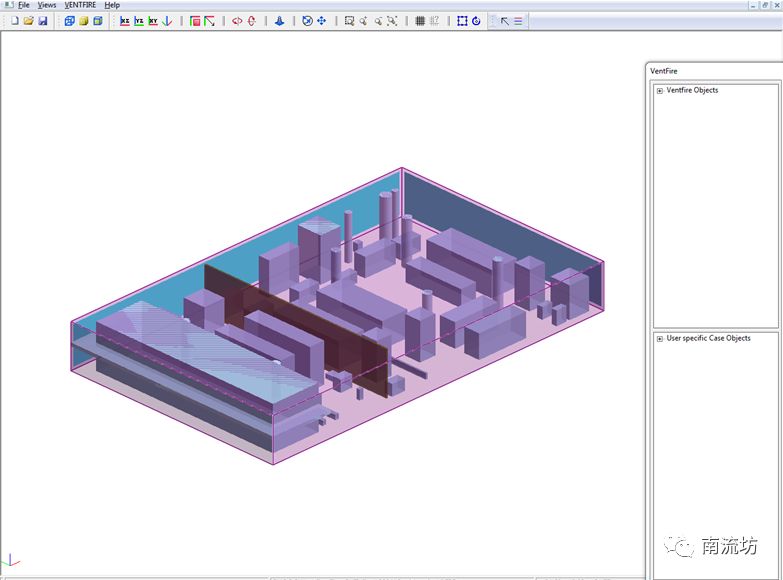Click the User specific Case Objects label

tap(708, 339)
